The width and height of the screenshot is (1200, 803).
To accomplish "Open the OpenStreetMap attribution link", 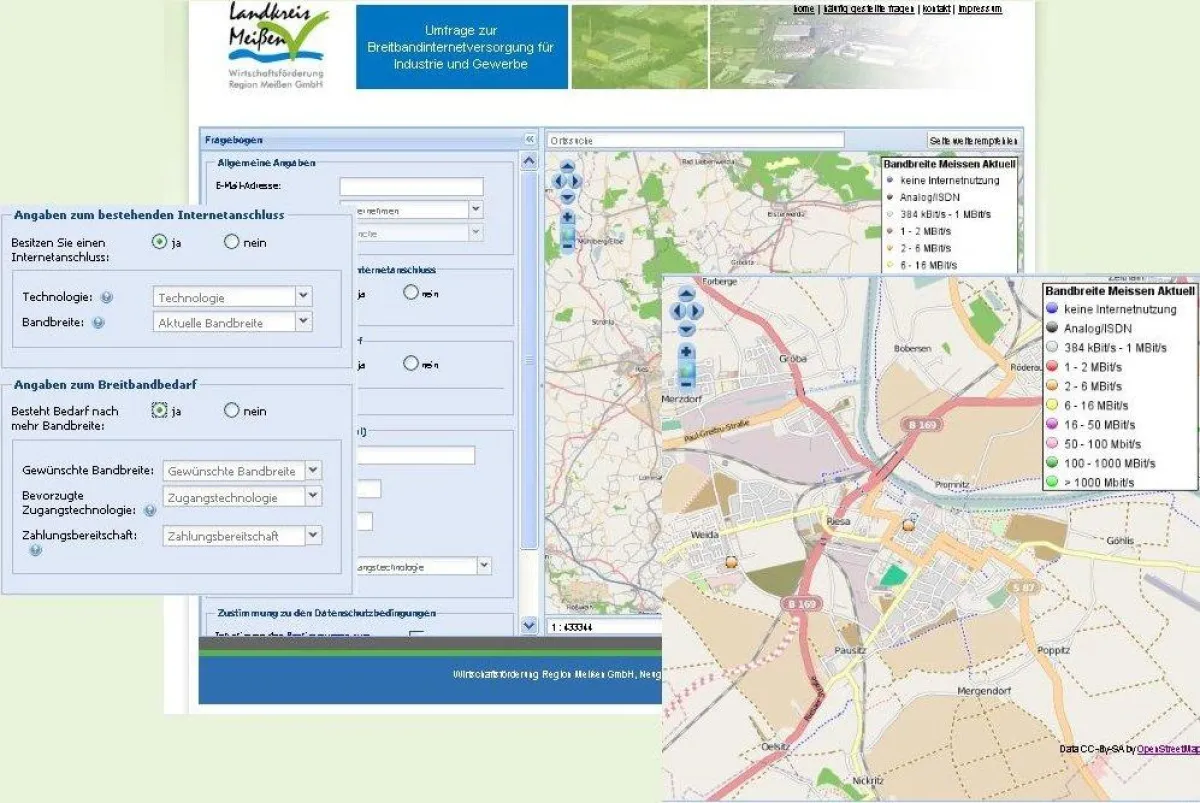I will tap(1166, 748).
